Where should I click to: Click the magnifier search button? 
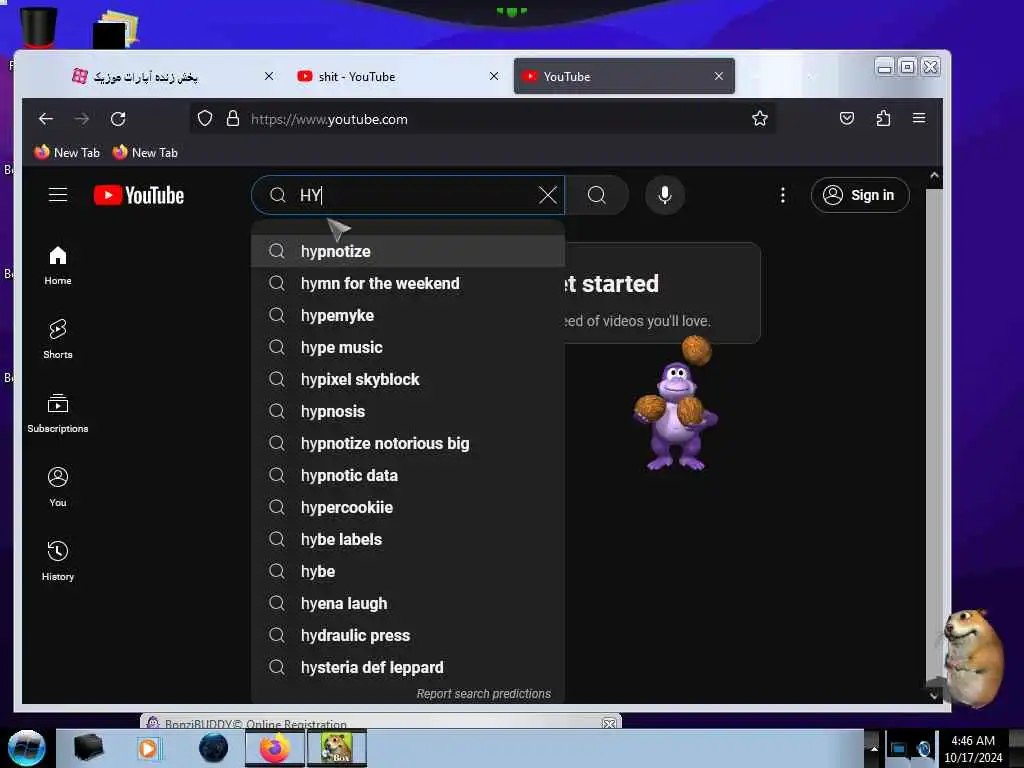596,195
